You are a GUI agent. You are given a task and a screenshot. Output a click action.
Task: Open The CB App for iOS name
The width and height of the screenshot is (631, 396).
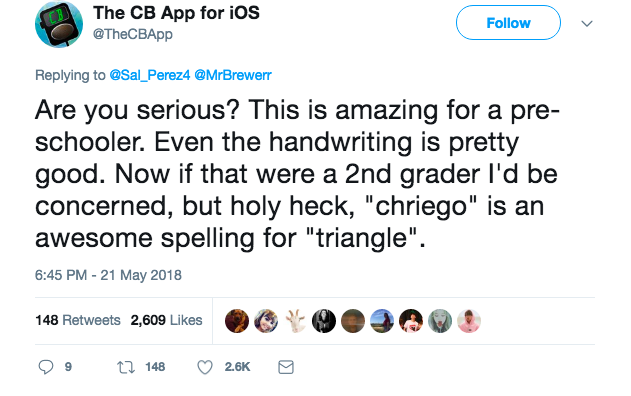coord(176,13)
